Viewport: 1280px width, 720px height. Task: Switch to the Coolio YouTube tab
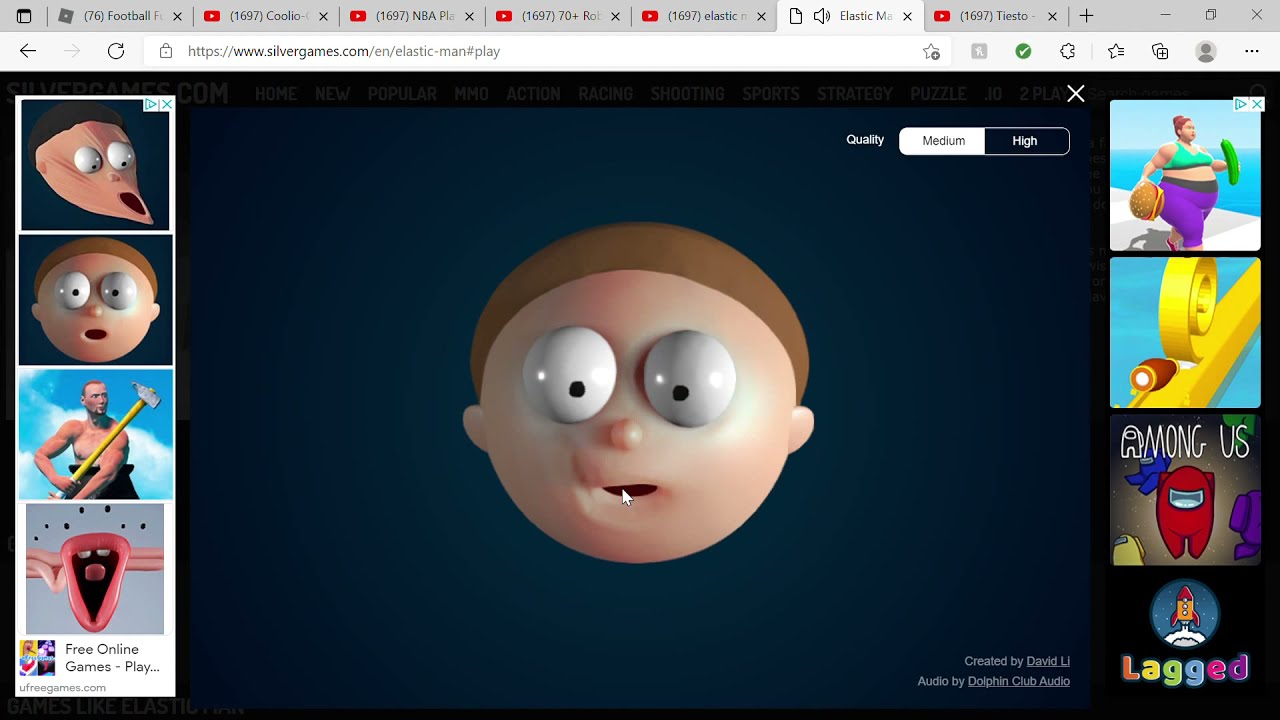[266, 16]
